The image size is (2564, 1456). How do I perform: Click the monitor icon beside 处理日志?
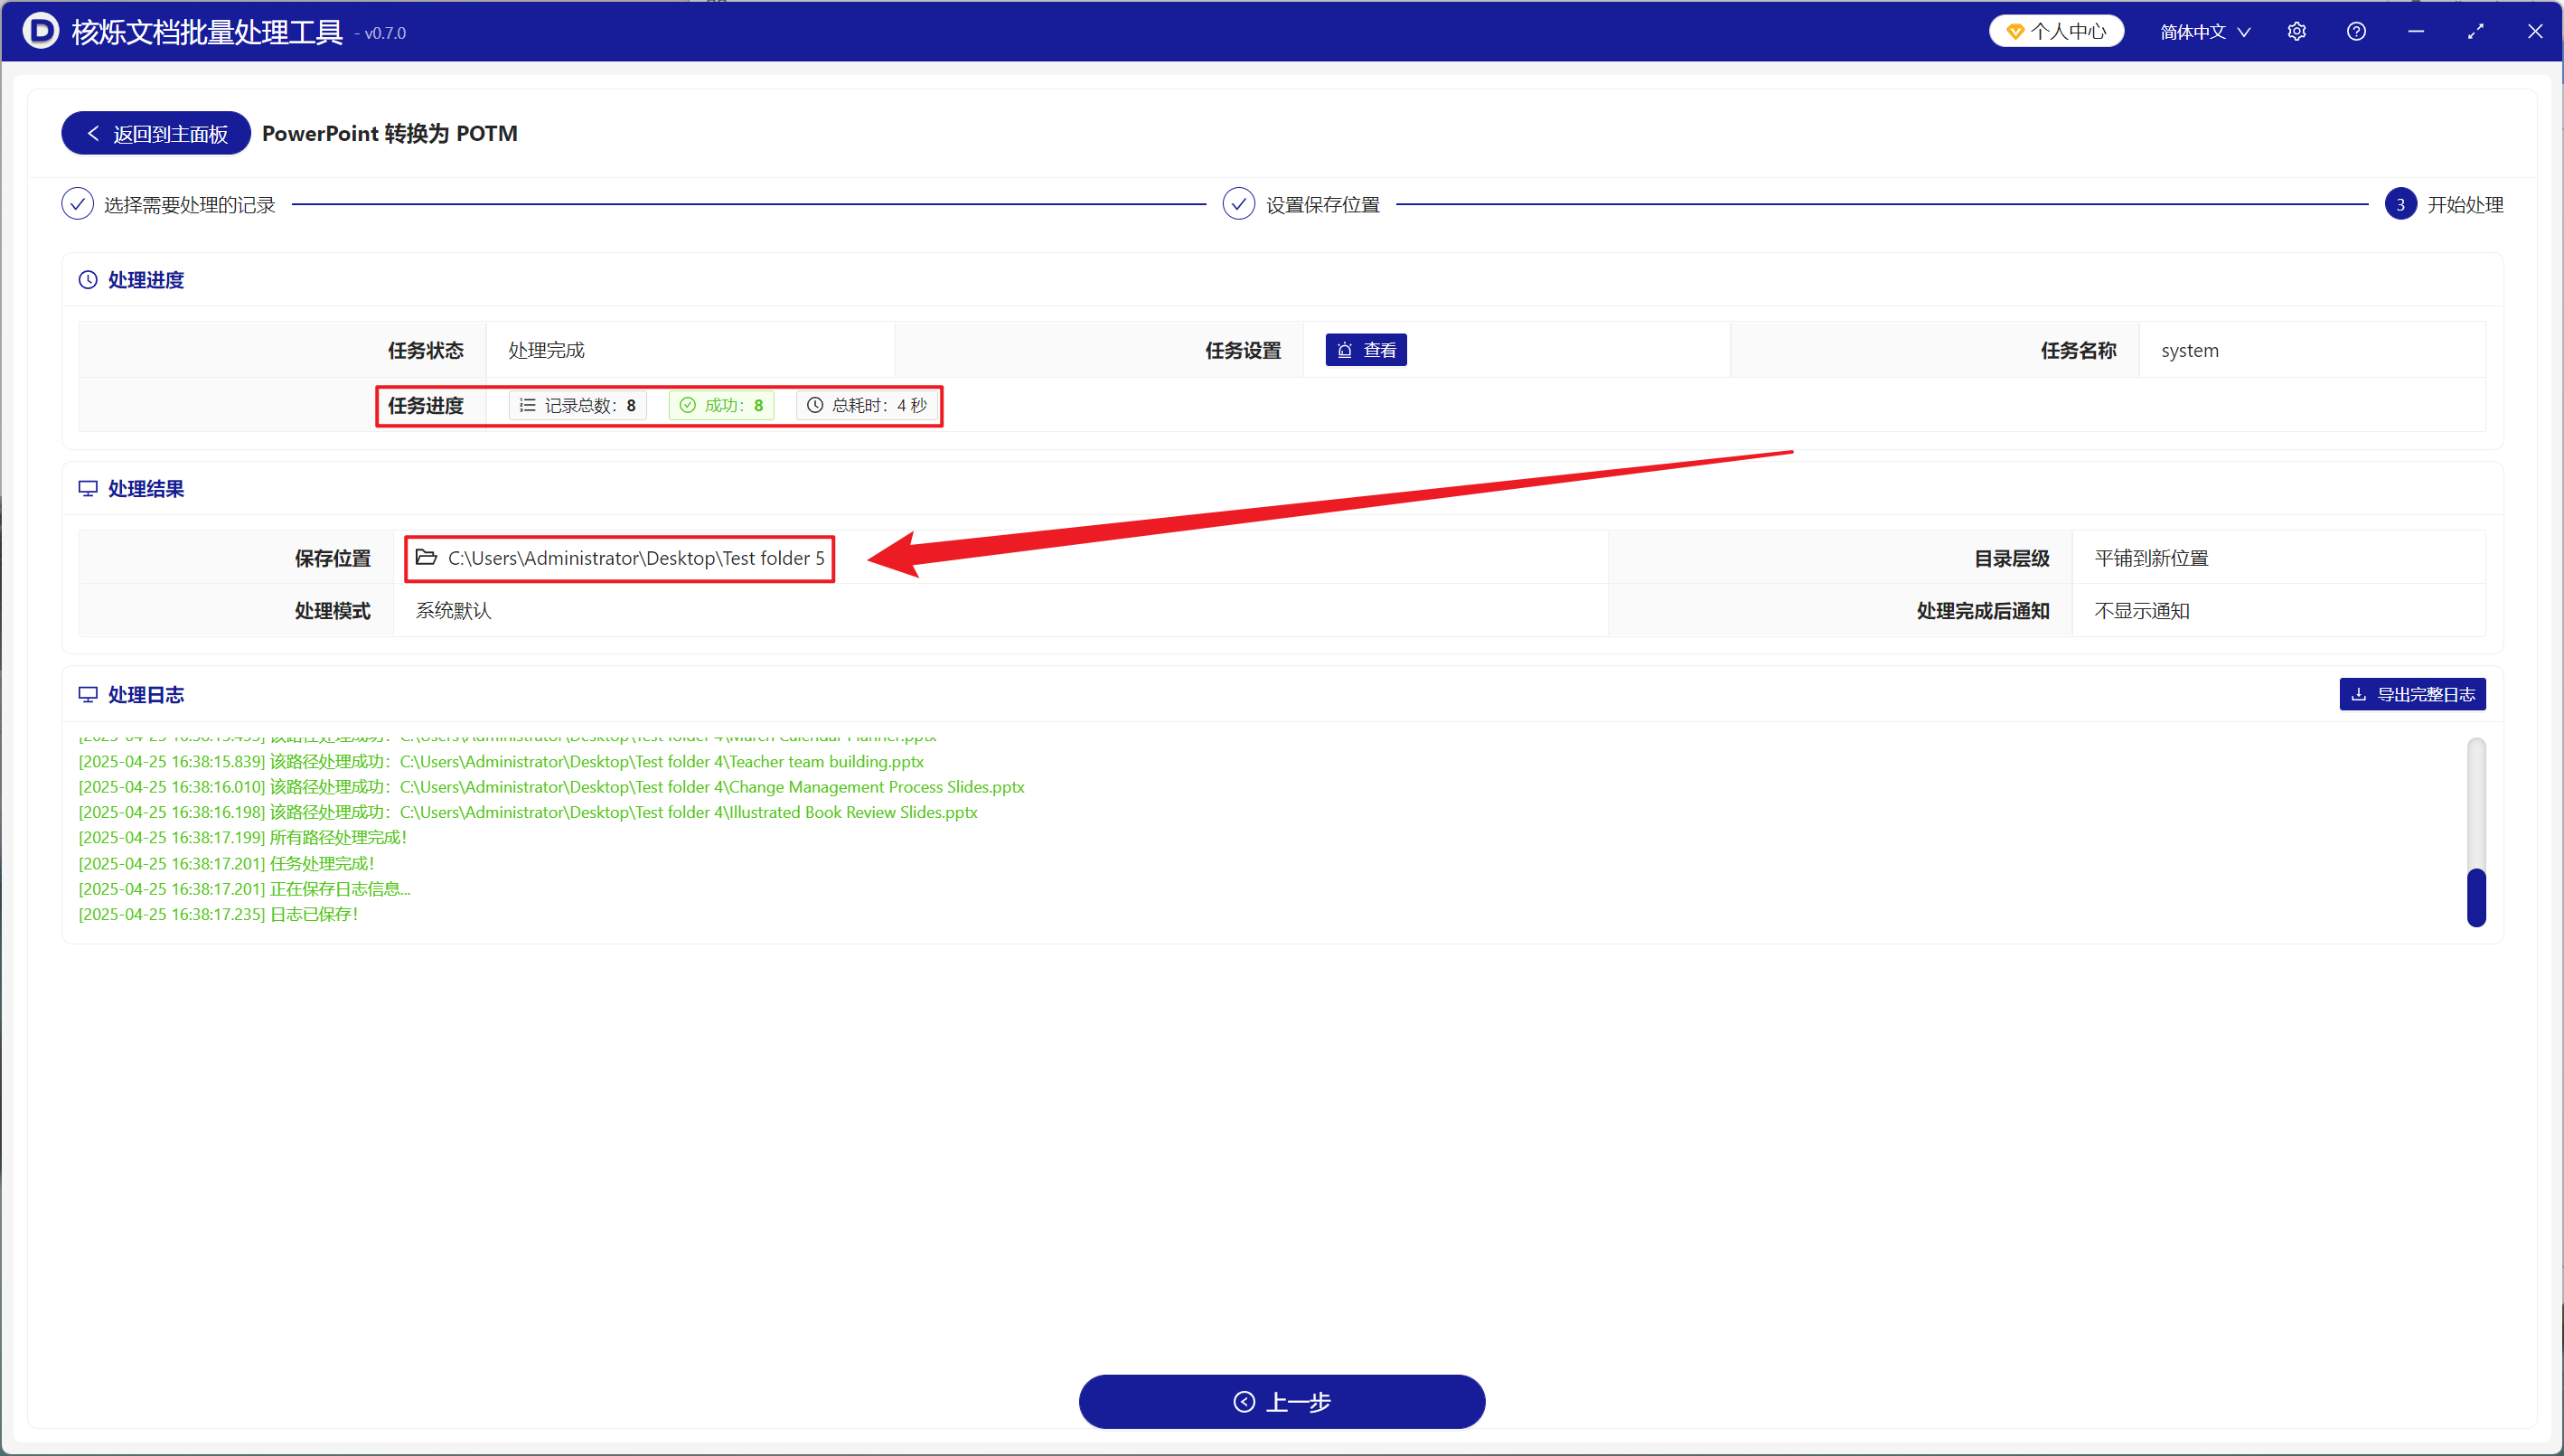click(88, 695)
